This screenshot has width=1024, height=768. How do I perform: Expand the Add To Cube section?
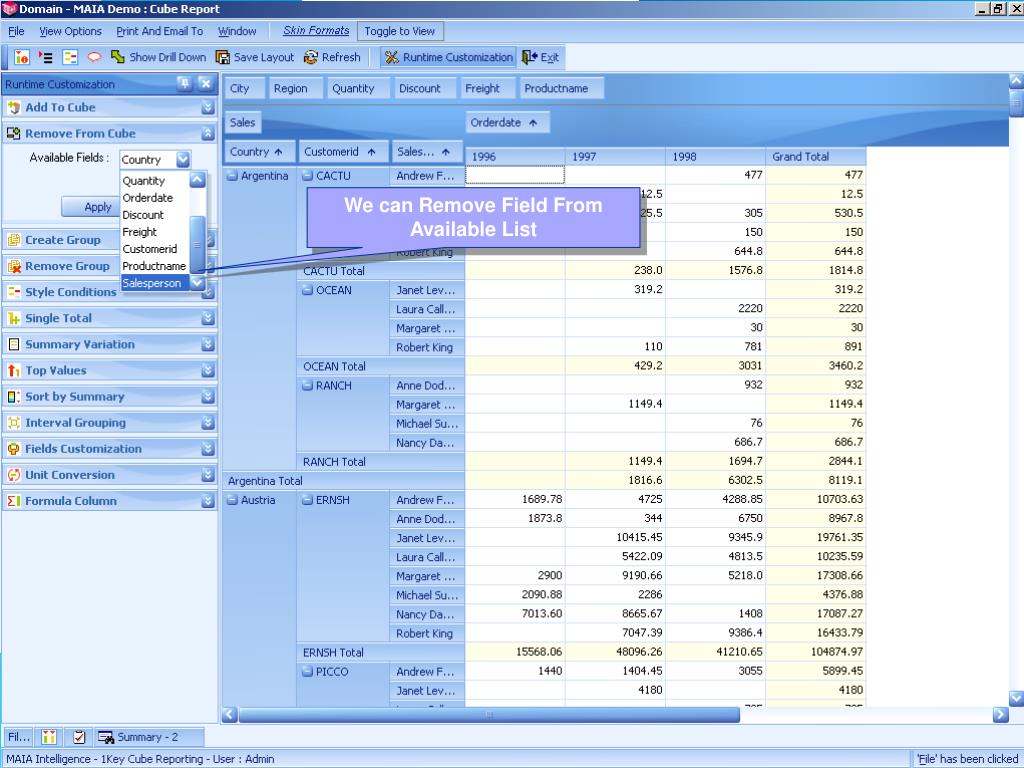[x=208, y=108]
